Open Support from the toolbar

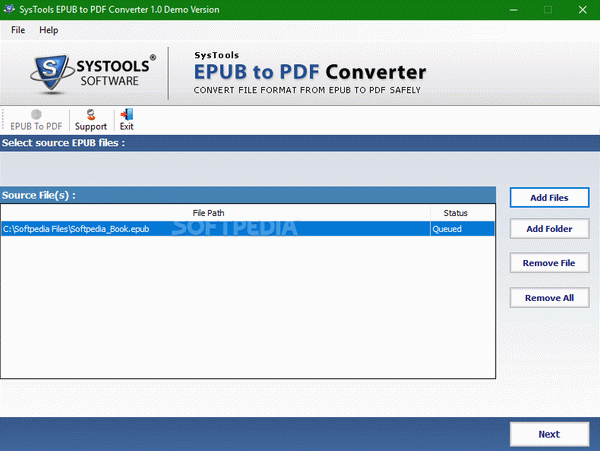[91, 120]
